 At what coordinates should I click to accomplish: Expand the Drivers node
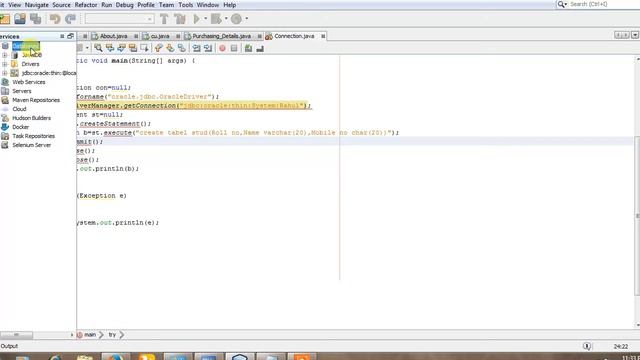(4, 64)
